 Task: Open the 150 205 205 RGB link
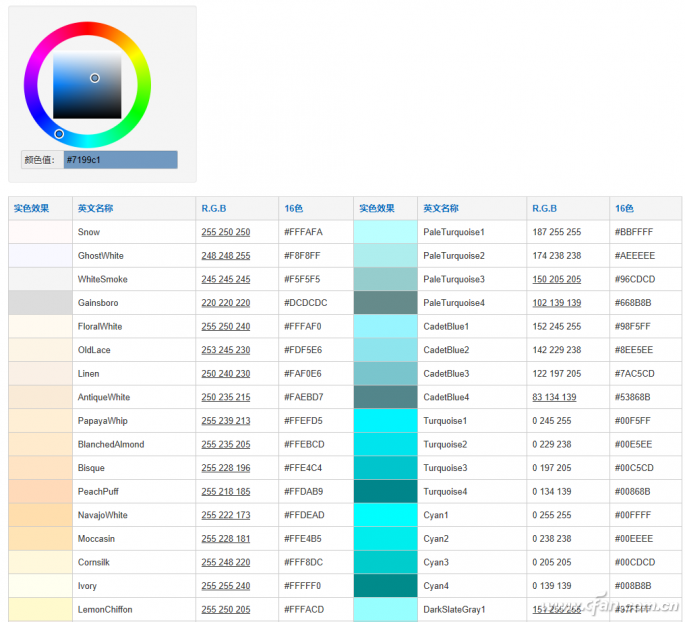point(556,279)
